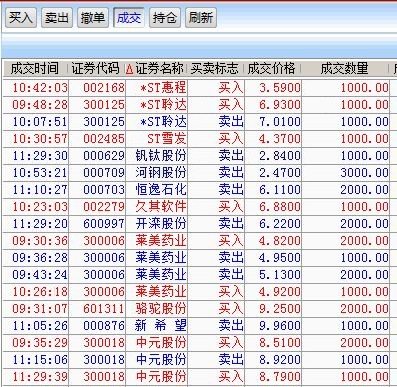Click stock name 恒逸石化
The image size is (397, 387).
click(x=161, y=190)
